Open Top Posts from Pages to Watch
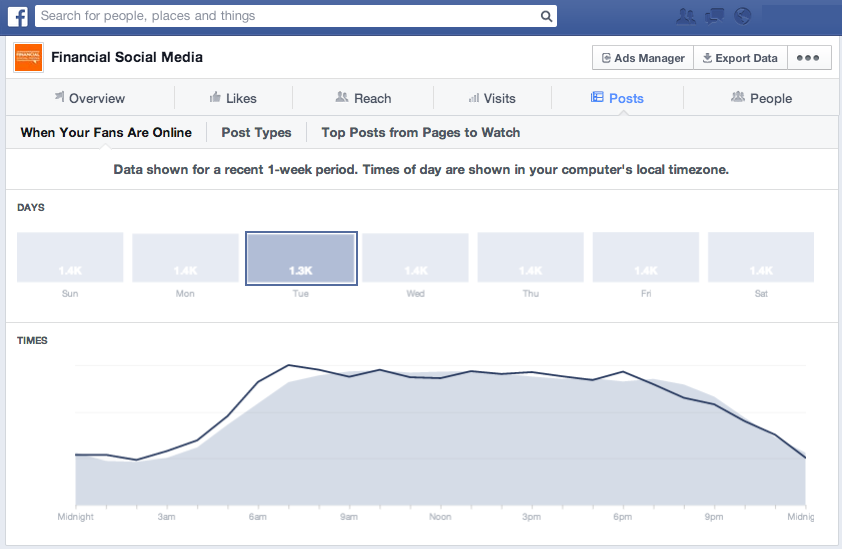842x549 pixels. [x=420, y=132]
